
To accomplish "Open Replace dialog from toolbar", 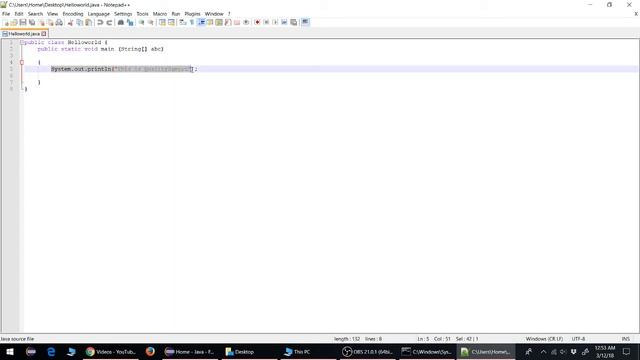I will [130, 22].
